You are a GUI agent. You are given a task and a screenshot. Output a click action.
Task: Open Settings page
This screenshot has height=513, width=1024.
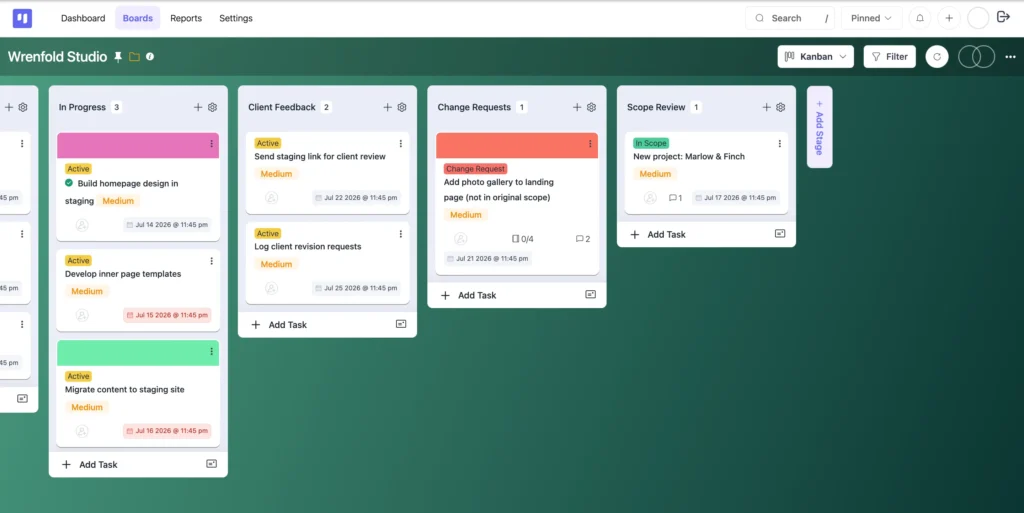tap(236, 18)
